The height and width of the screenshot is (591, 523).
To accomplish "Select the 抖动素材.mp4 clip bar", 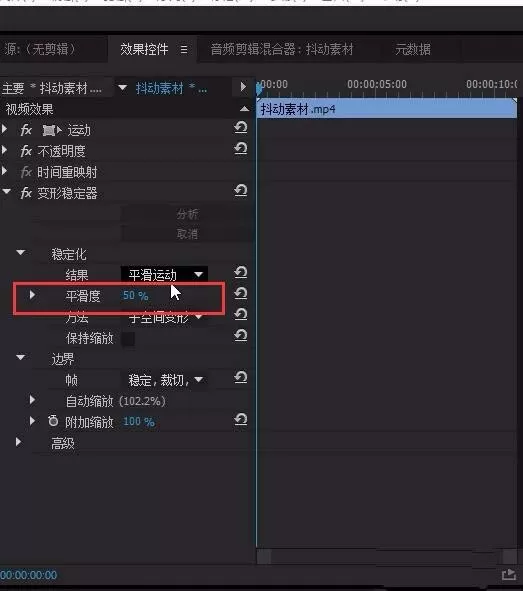I will point(387,109).
